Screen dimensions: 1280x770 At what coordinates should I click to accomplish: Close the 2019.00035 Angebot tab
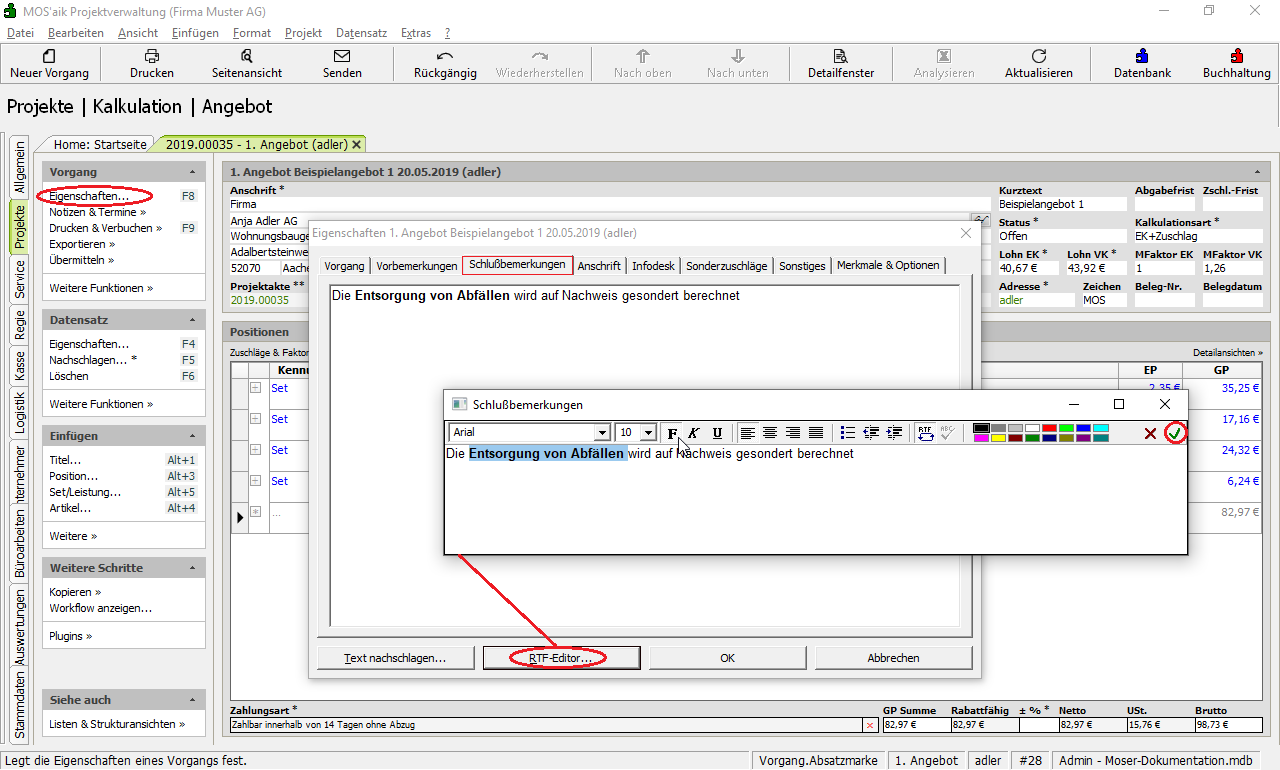[x=357, y=145]
